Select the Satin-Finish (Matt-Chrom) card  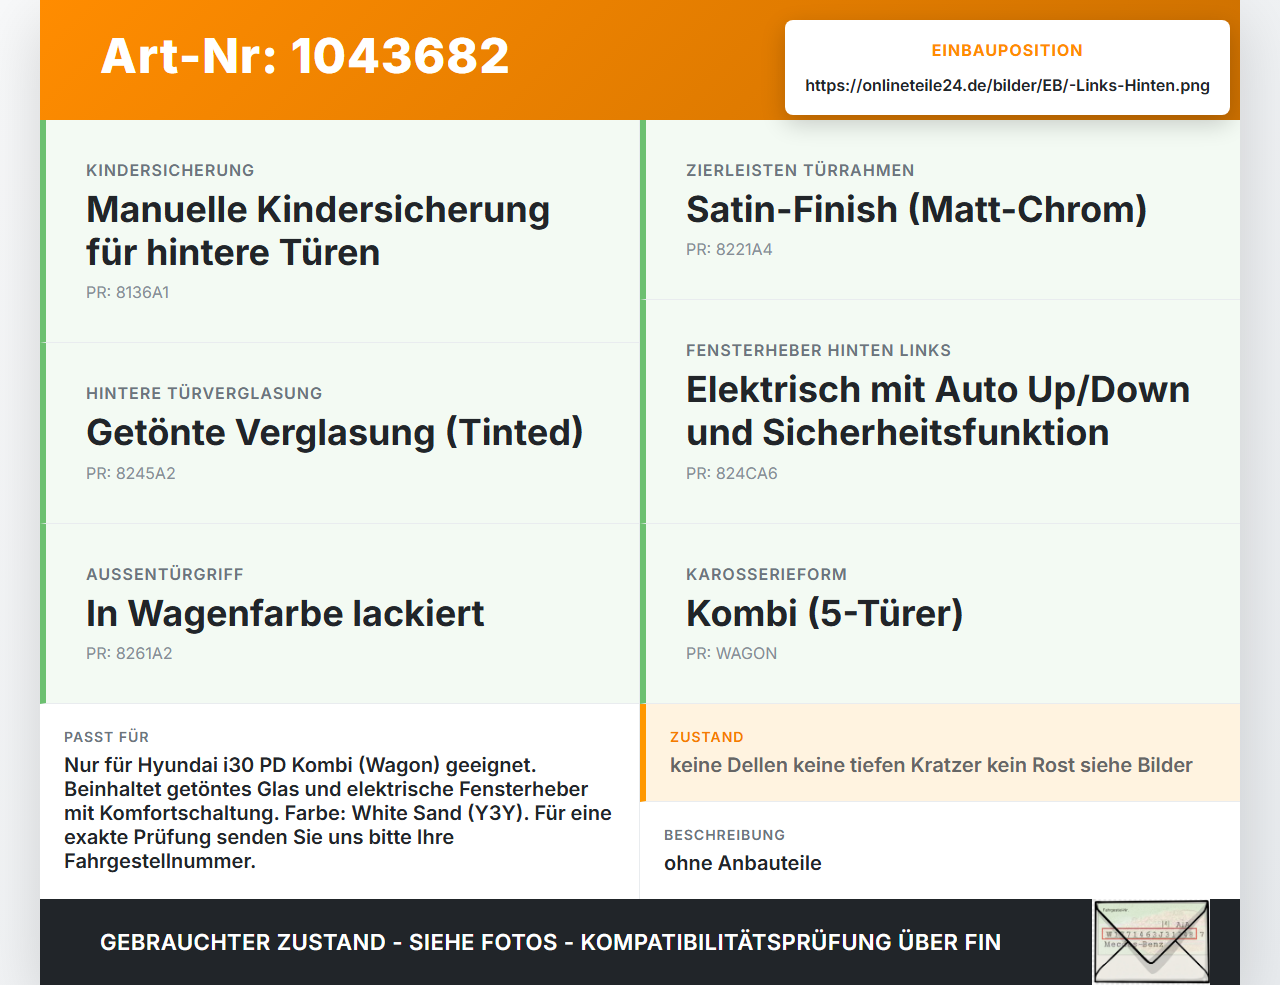(940, 210)
